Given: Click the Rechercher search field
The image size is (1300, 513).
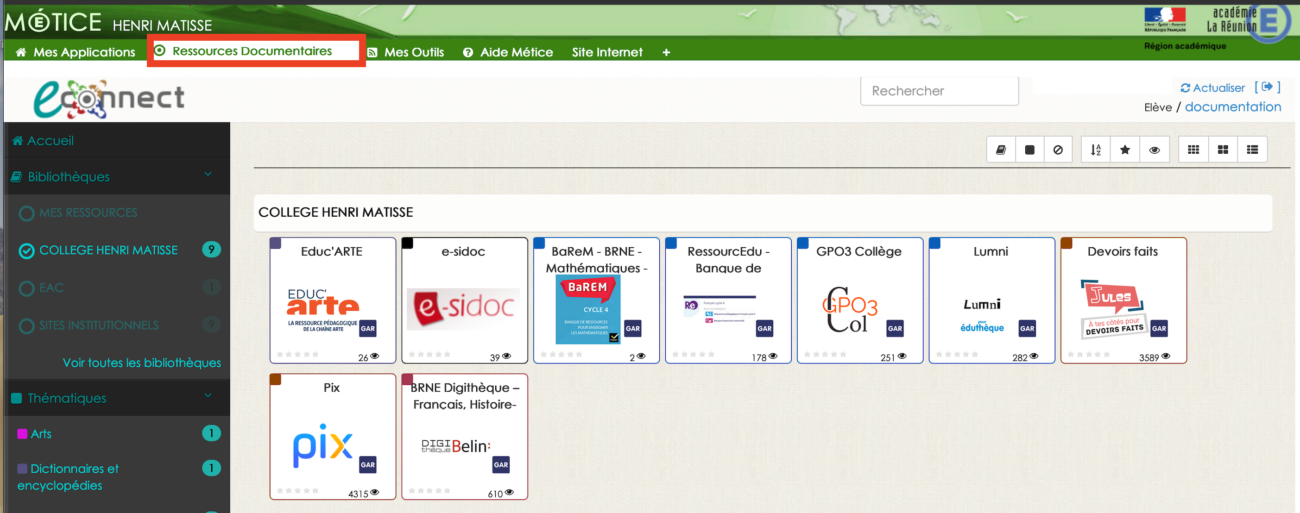Looking at the screenshot, I should [x=938, y=91].
